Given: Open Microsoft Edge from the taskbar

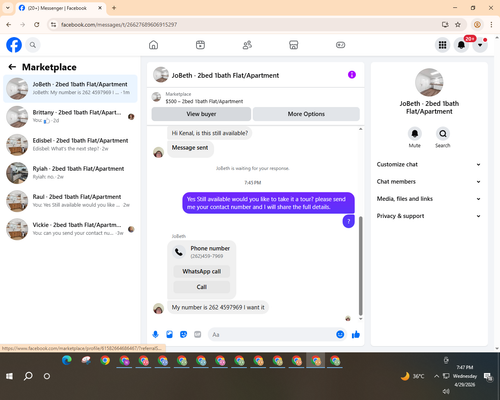Looking at the screenshot, I should [67, 360].
